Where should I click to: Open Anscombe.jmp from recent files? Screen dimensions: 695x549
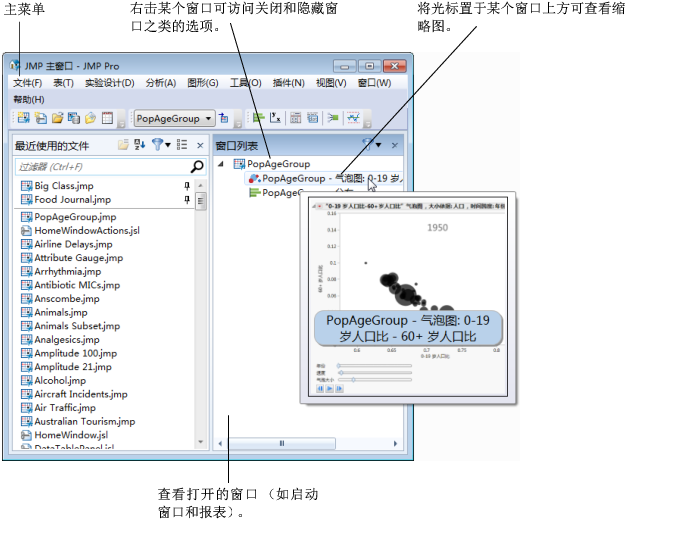pyautogui.click(x=61, y=299)
